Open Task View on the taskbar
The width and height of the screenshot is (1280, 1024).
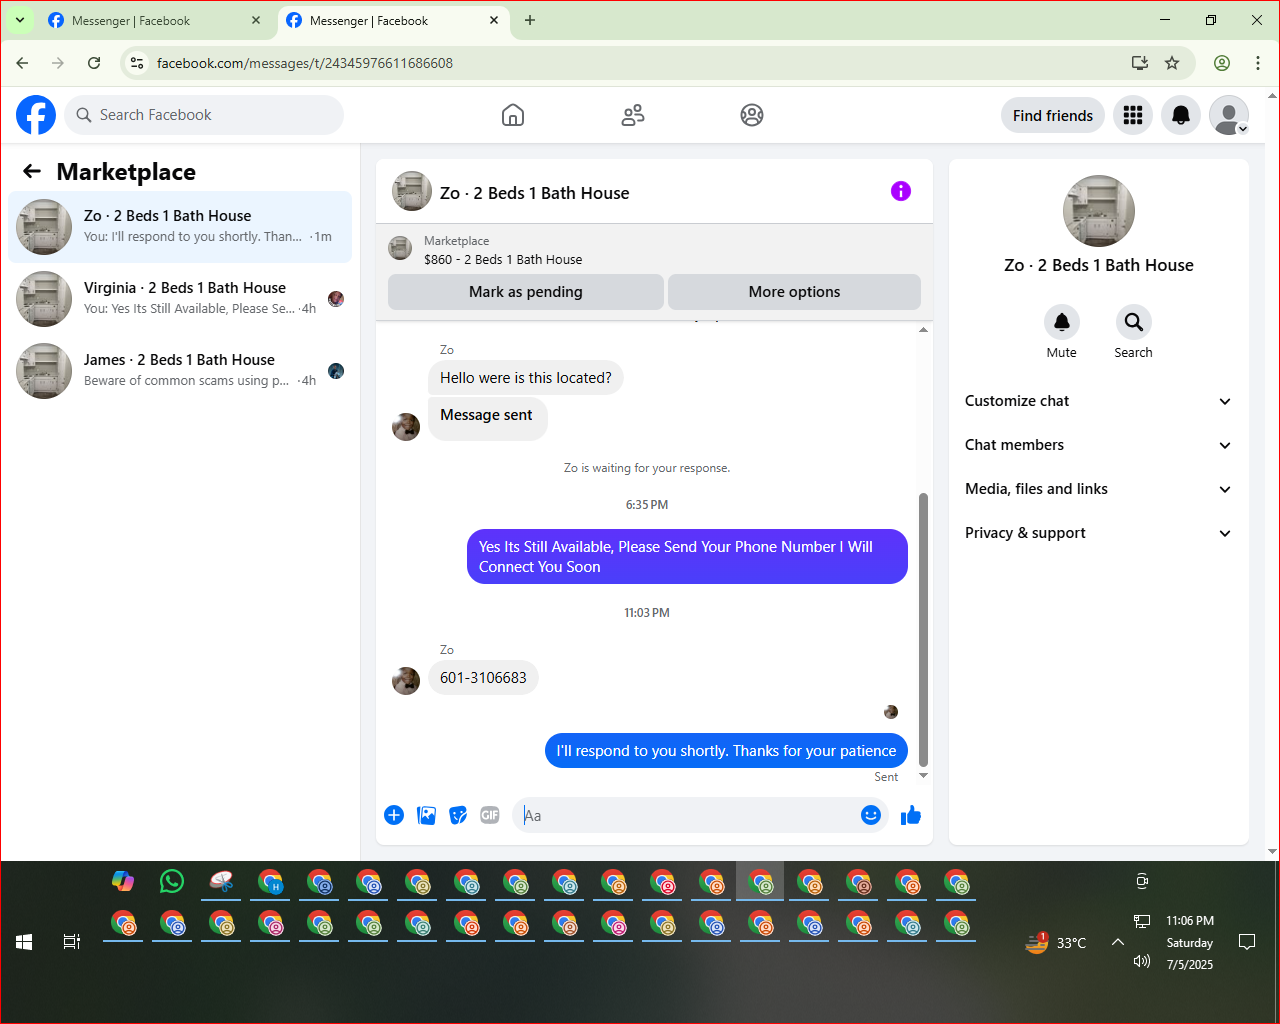(72, 942)
